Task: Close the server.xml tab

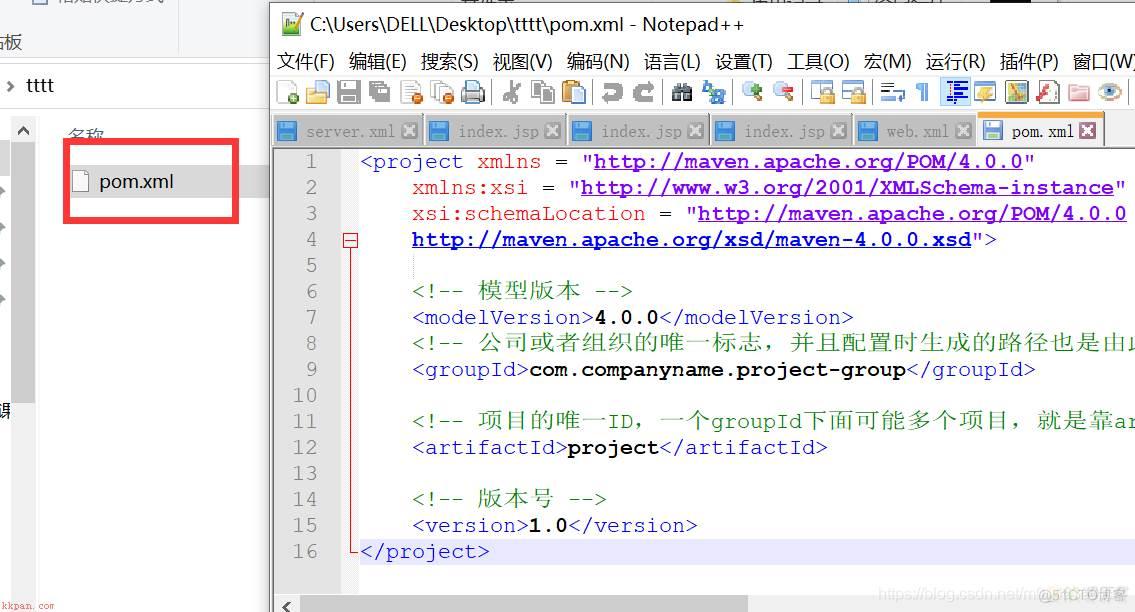Action: [409, 130]
